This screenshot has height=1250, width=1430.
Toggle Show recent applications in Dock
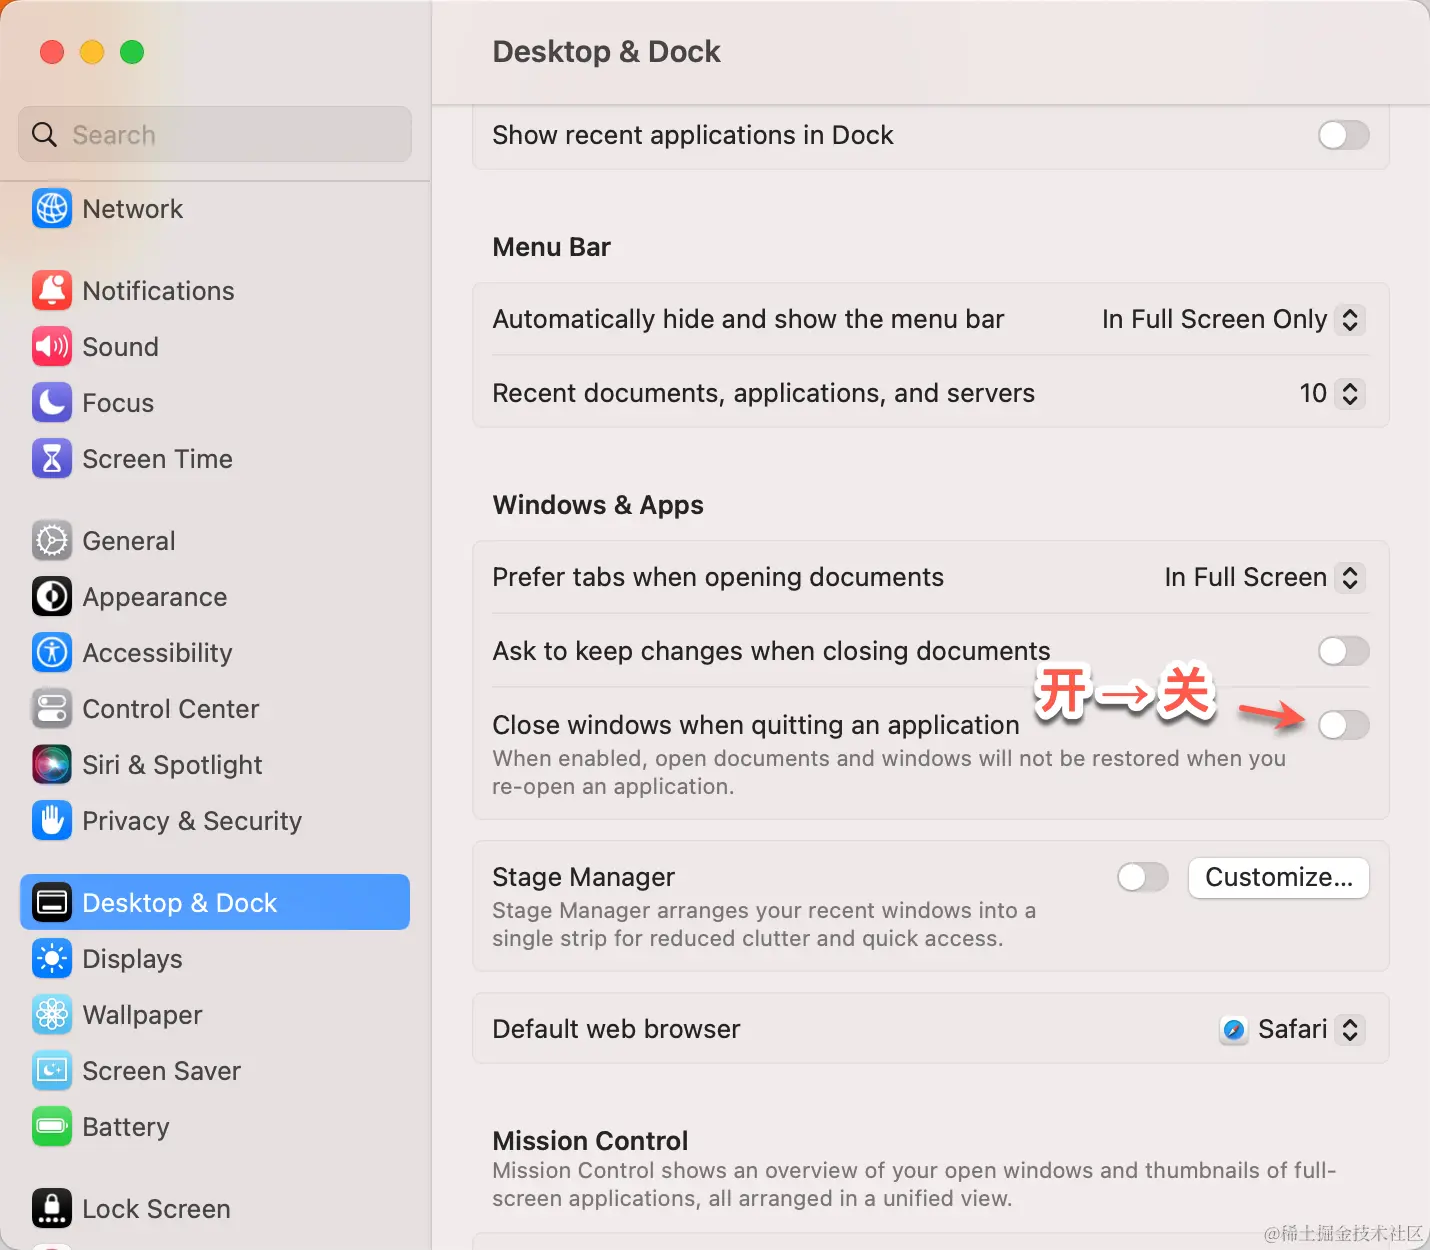coord(1343,135)
